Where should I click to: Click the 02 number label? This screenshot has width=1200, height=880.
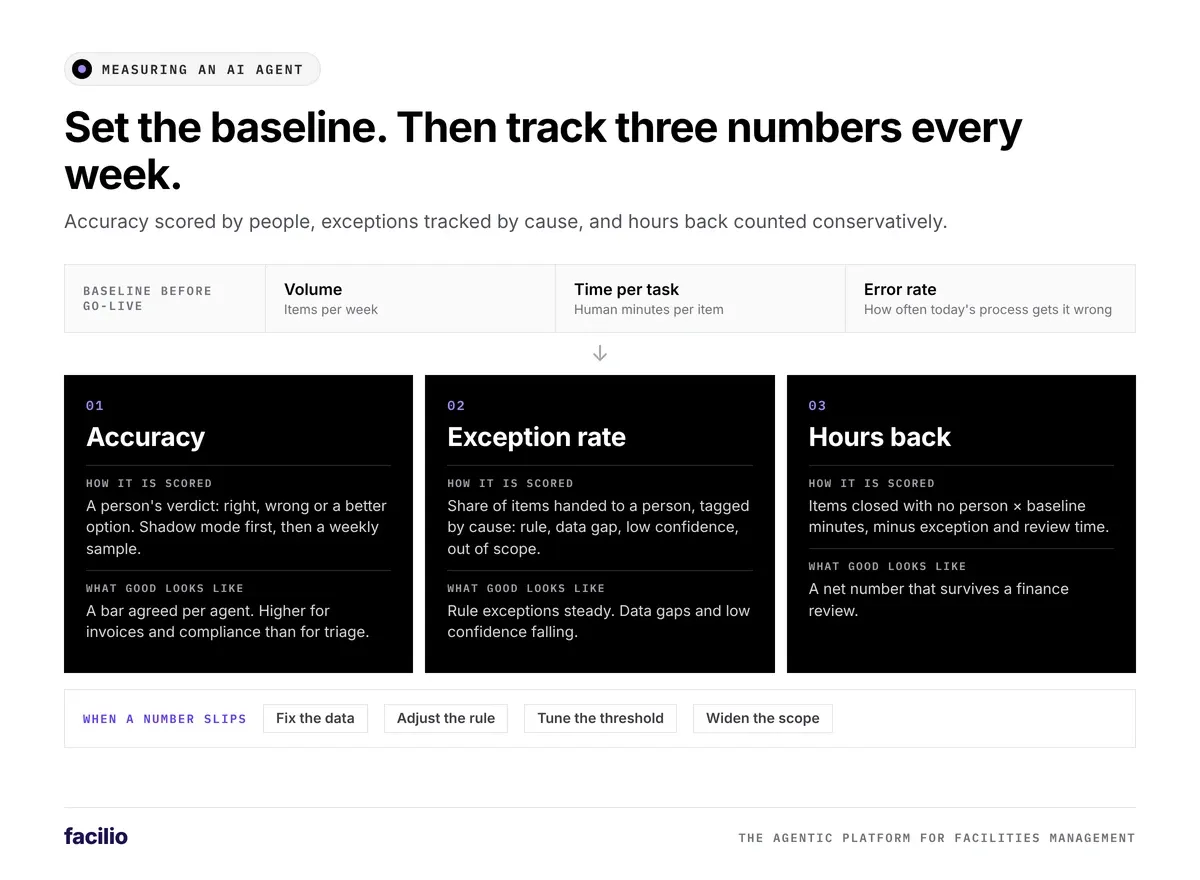[456, 405]
